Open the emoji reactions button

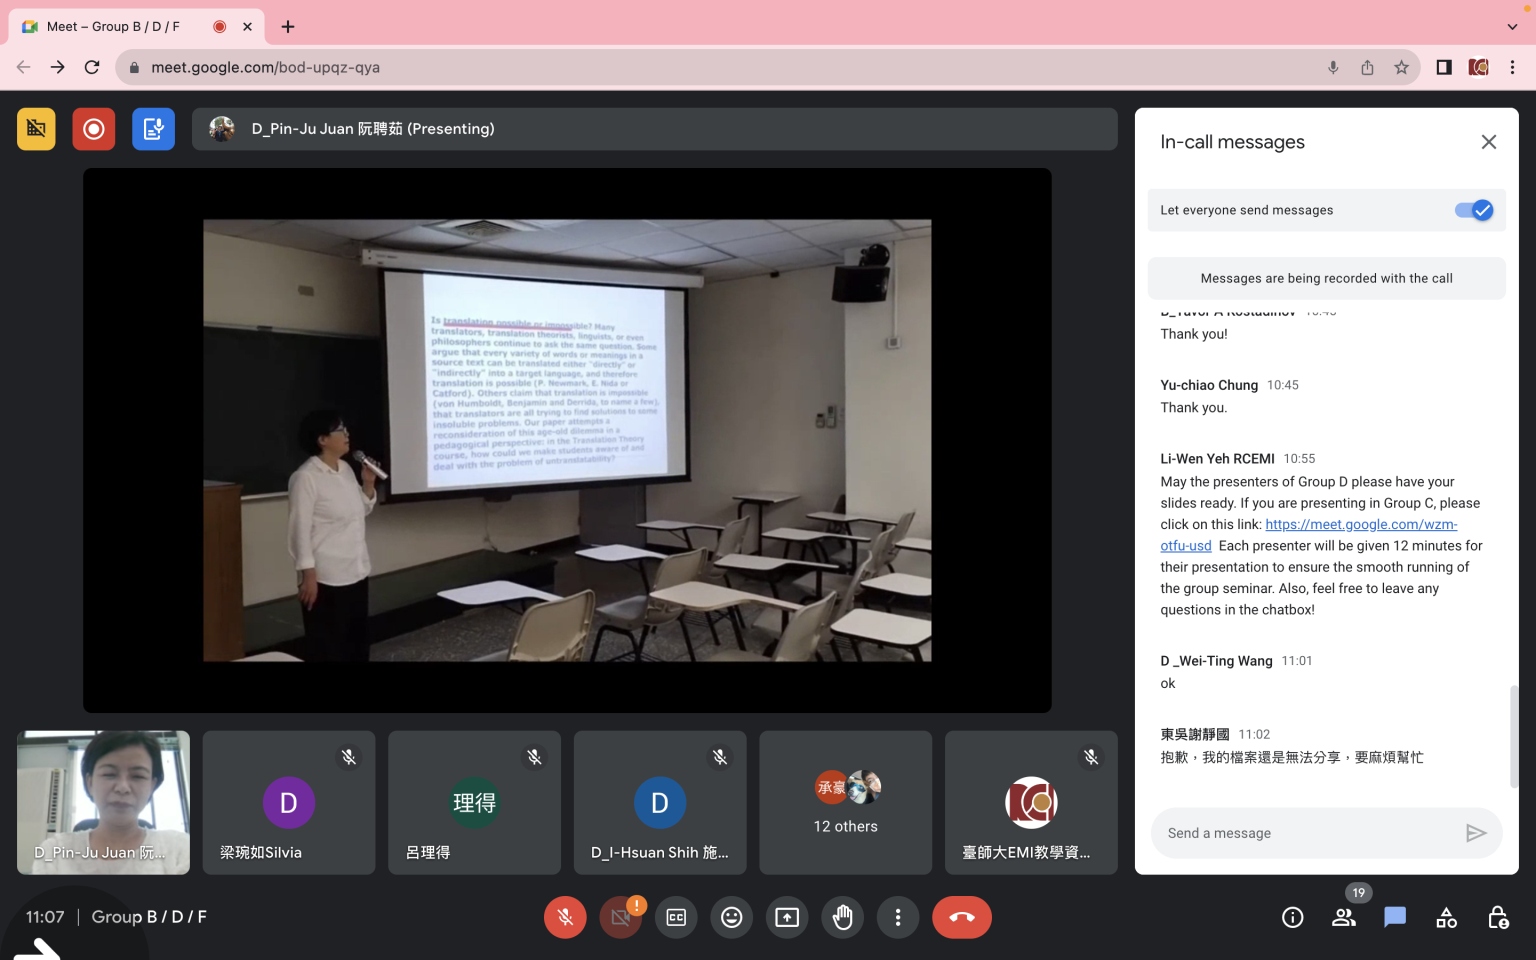[732, 917]
